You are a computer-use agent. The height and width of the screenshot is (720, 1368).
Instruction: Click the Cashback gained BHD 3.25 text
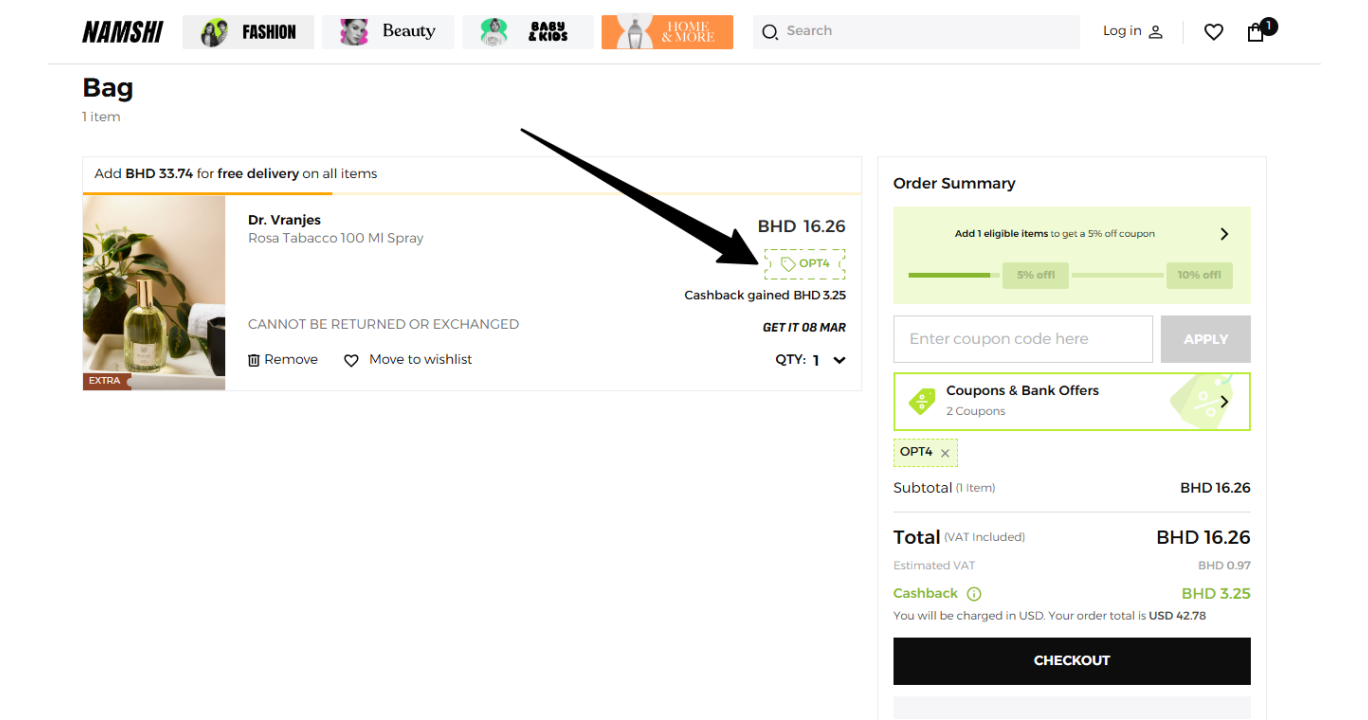[x=765, y=296]
